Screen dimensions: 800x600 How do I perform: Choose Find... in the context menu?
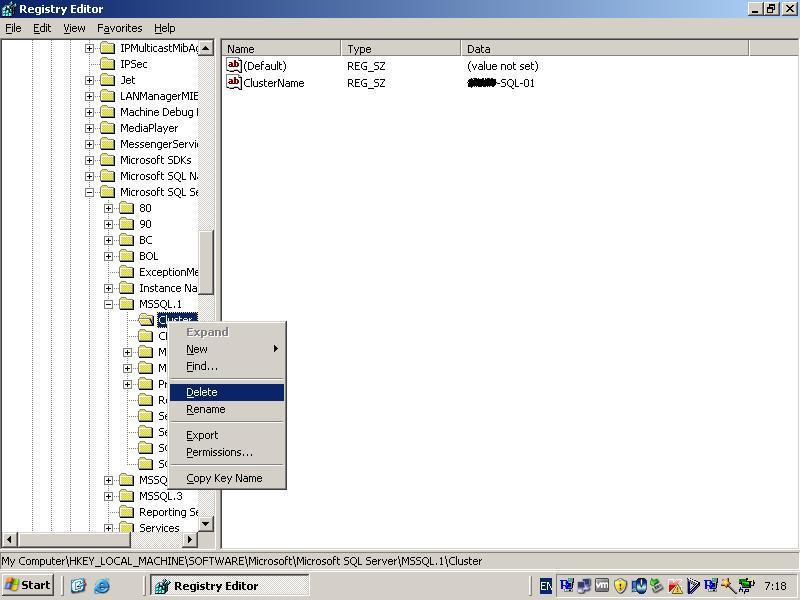coord(227,366)
